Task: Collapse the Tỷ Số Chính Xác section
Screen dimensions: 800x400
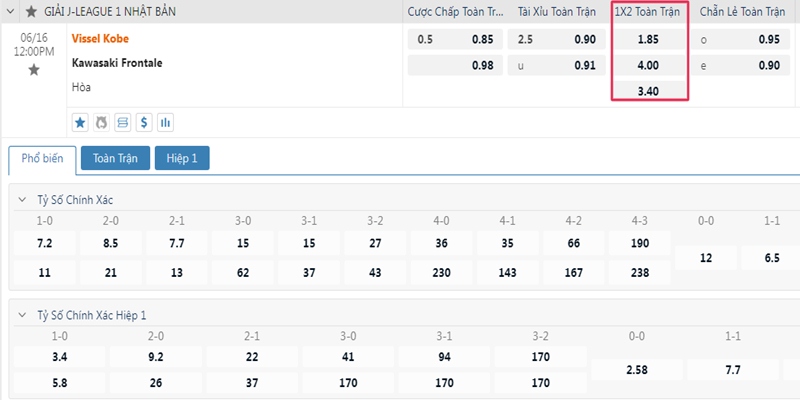Action: pos(22,200)
